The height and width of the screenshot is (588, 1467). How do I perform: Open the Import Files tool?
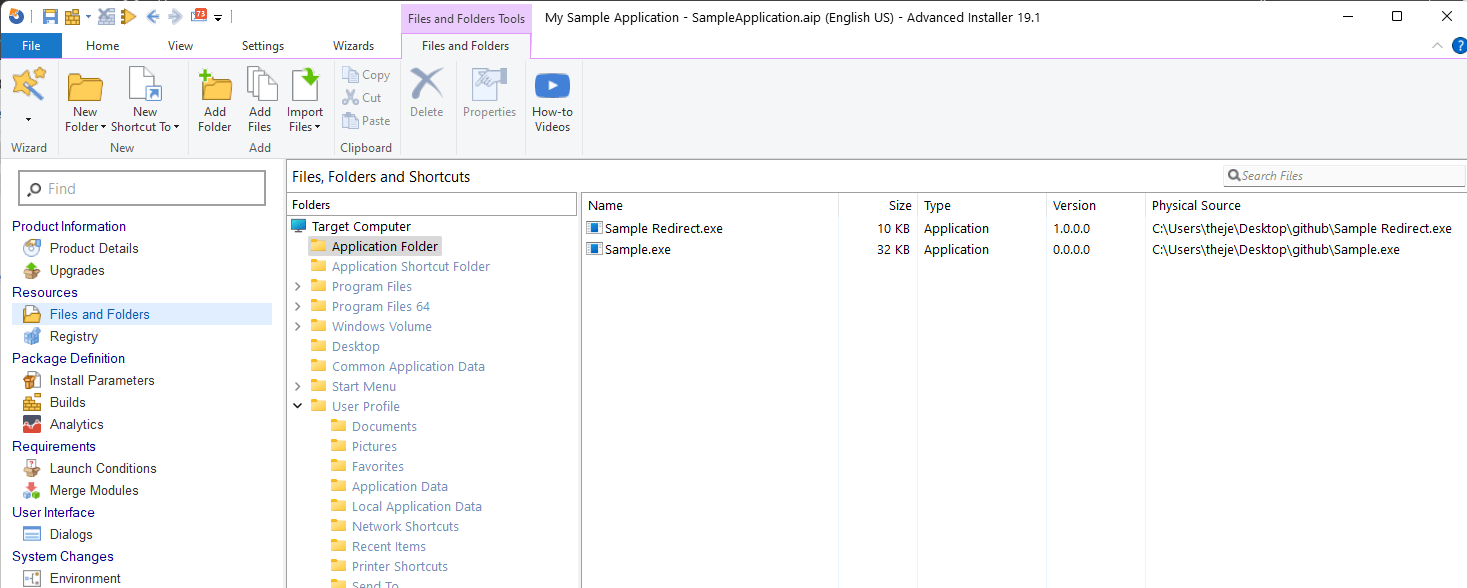(x=304, y=97)
